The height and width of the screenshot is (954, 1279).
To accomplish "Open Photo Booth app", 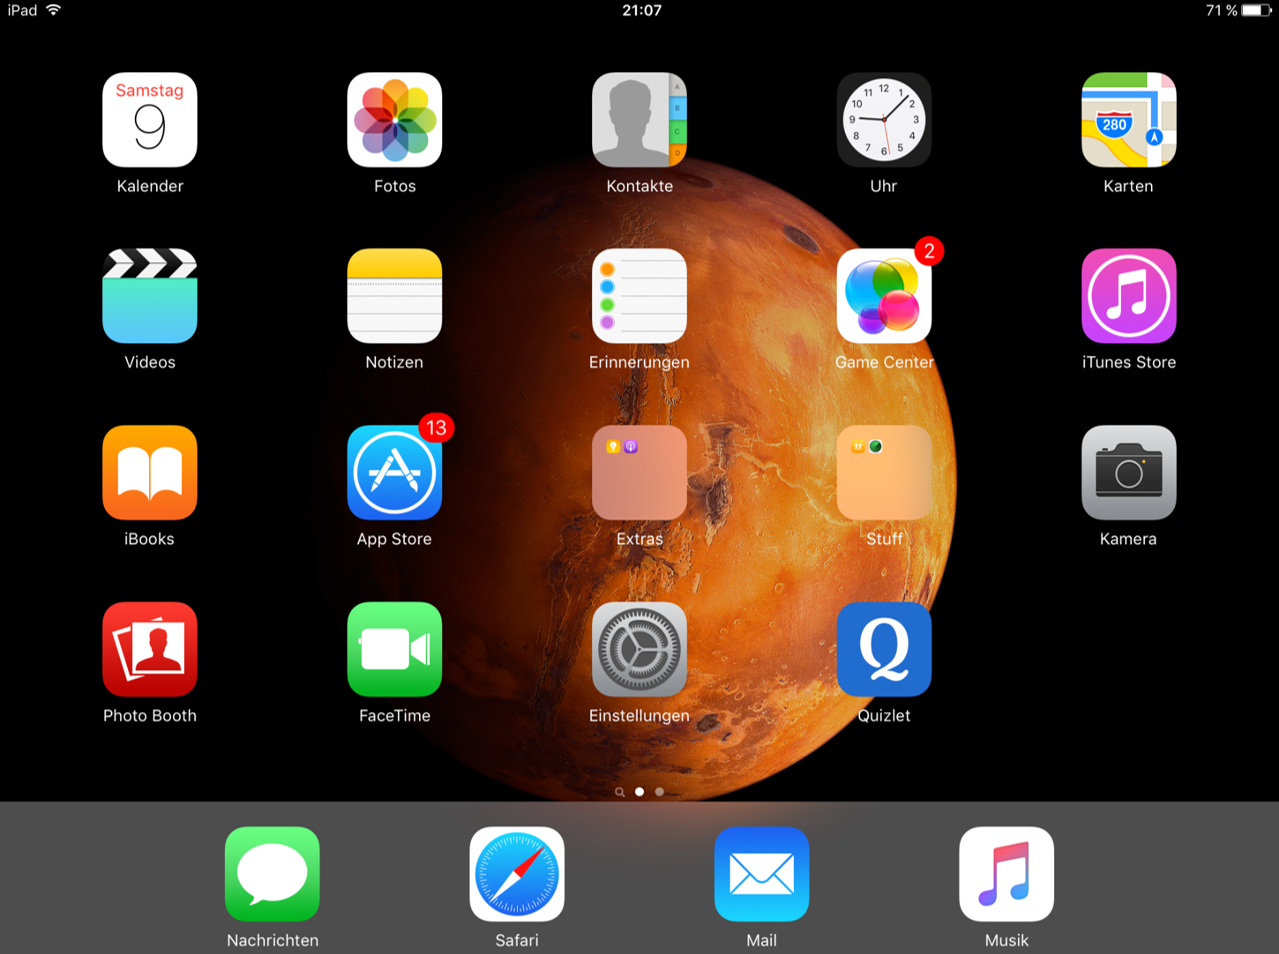I will coord(150,649).
